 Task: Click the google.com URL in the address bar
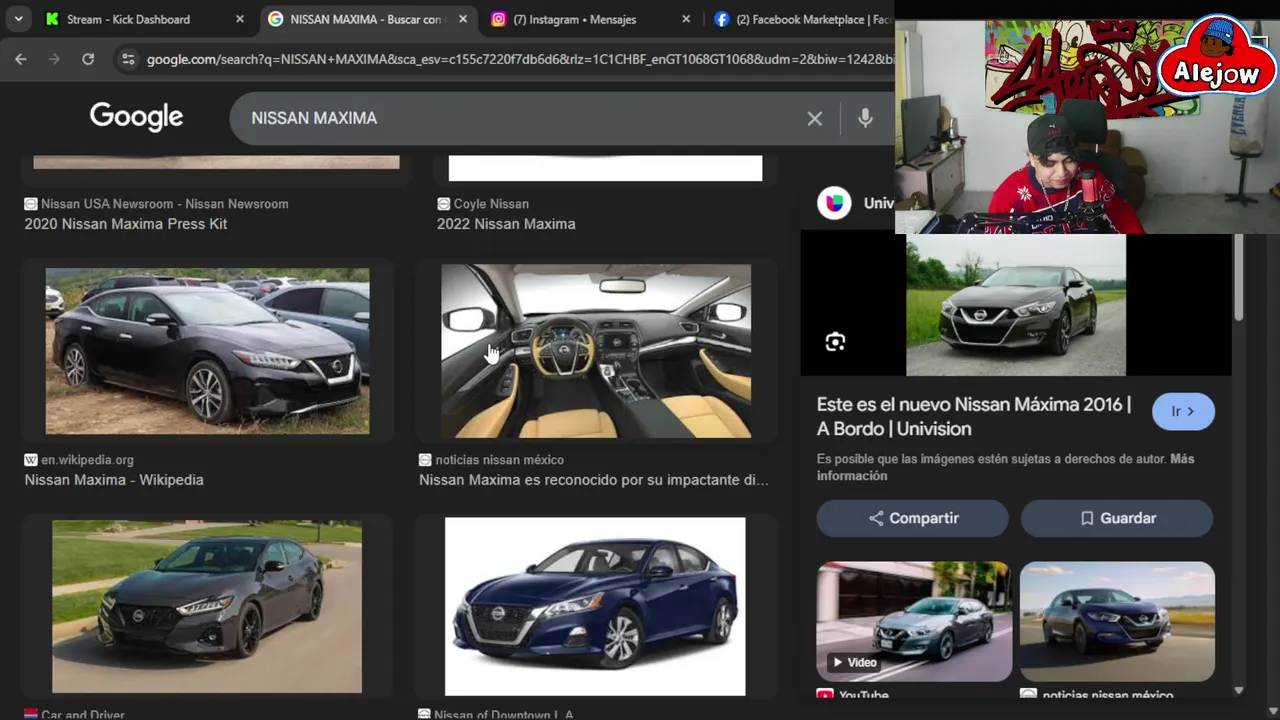pos(520,59)
